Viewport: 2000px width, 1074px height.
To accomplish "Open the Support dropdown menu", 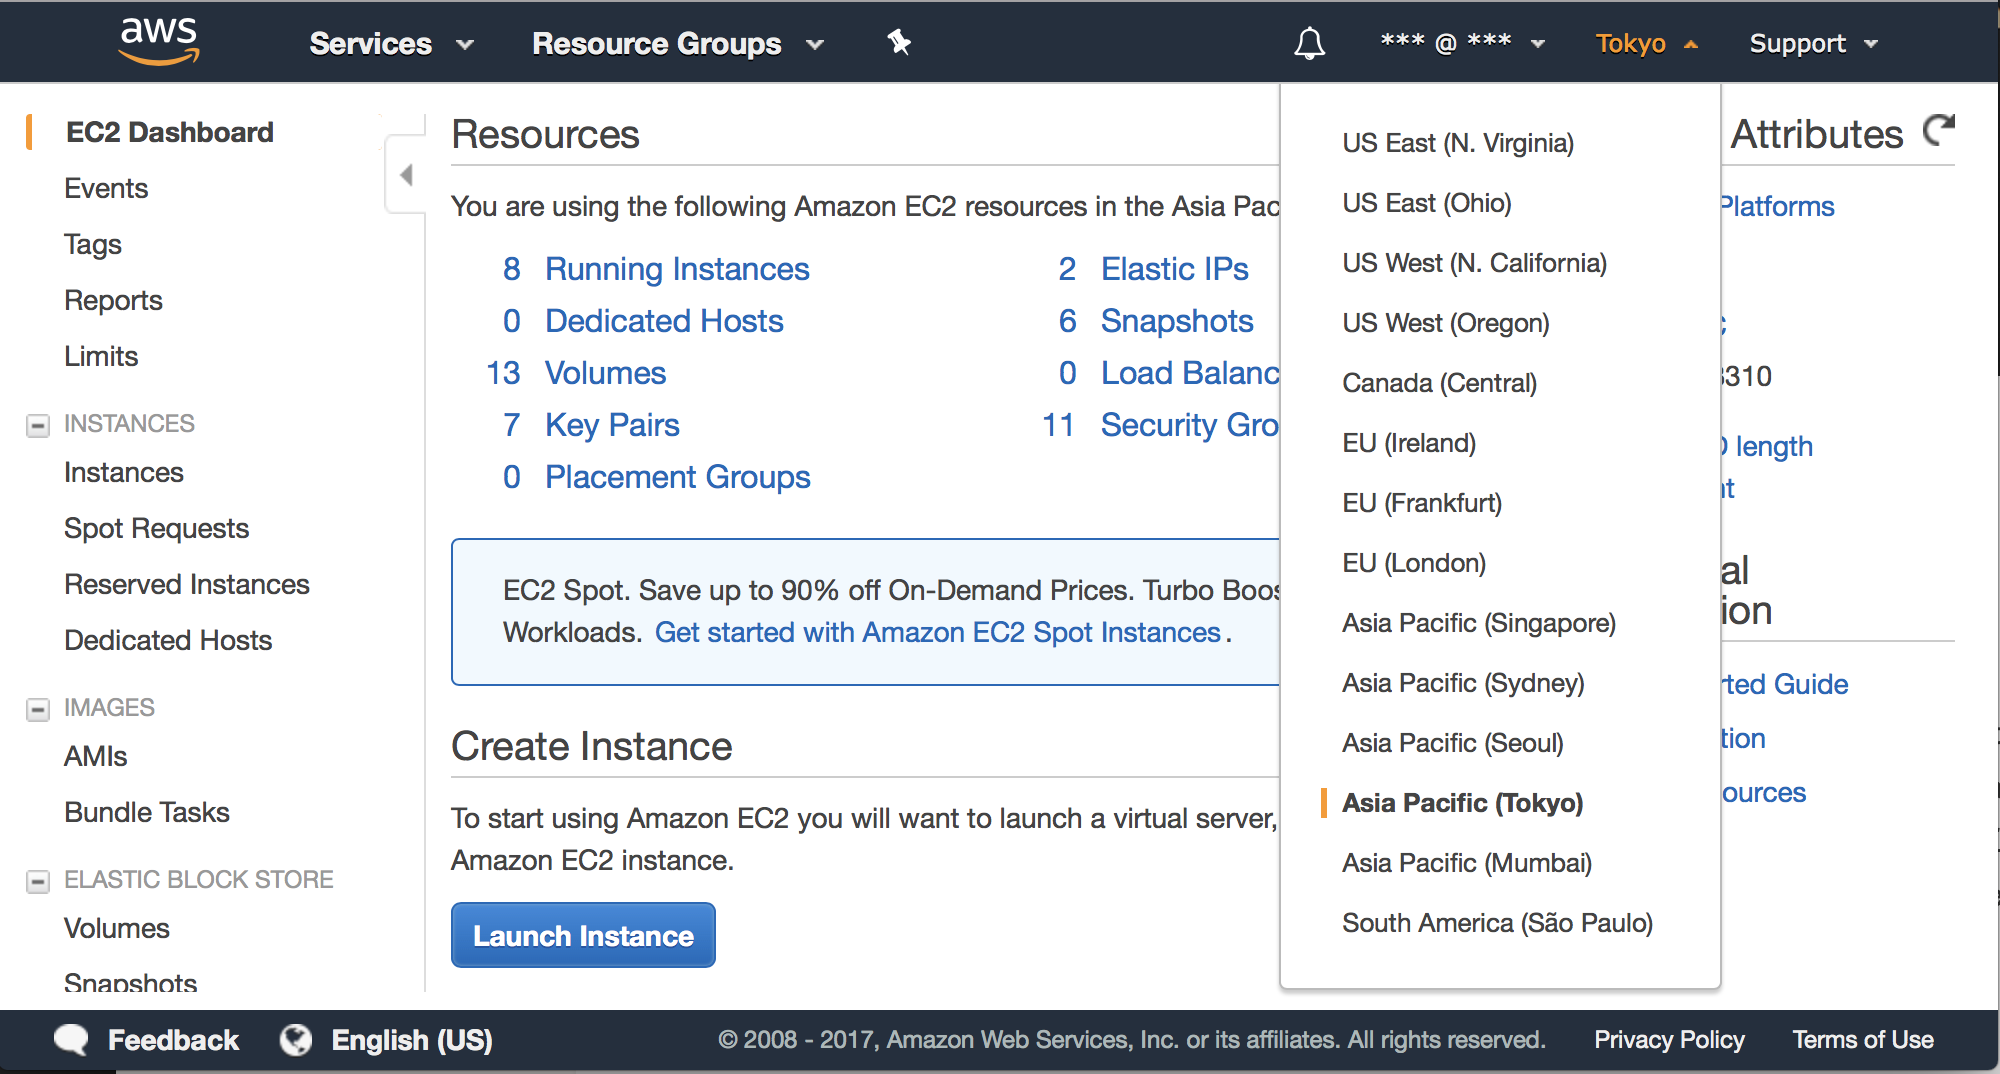I will tap(1814, 43).
